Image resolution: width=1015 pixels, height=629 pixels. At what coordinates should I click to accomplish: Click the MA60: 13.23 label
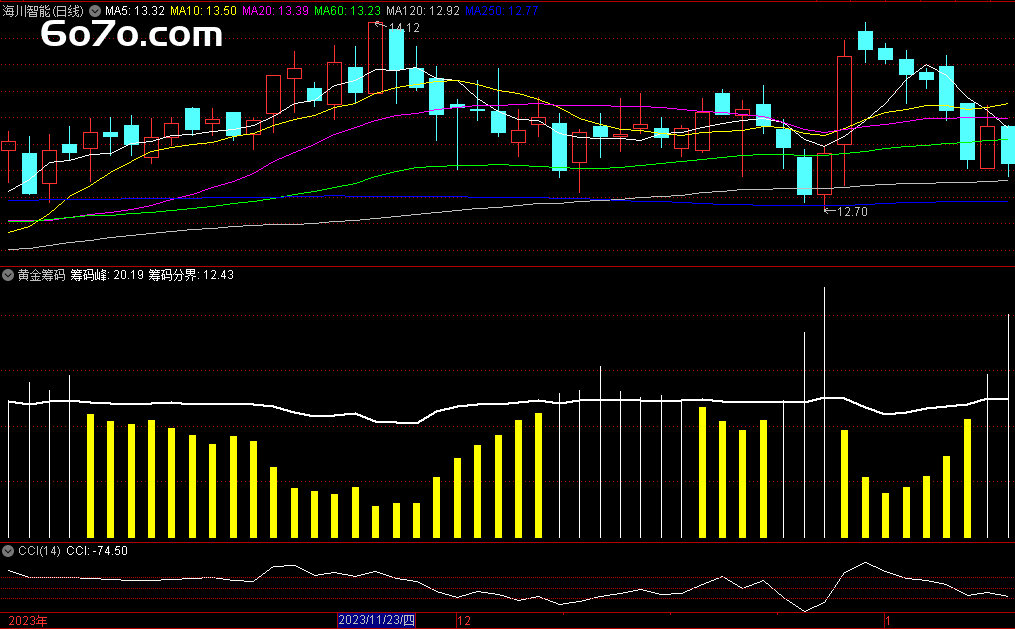click(348, 11)
